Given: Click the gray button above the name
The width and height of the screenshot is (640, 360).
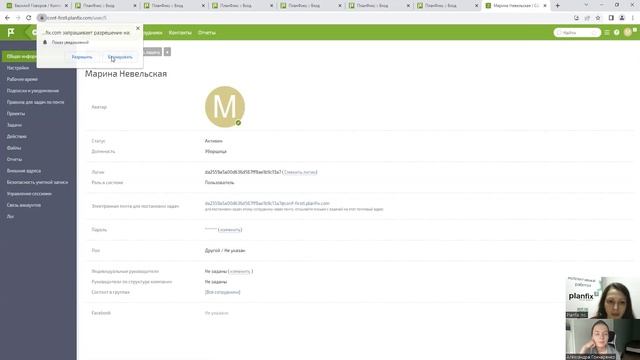Looking at the screenshot, I should pyautogui.click(x=152, y=52).
